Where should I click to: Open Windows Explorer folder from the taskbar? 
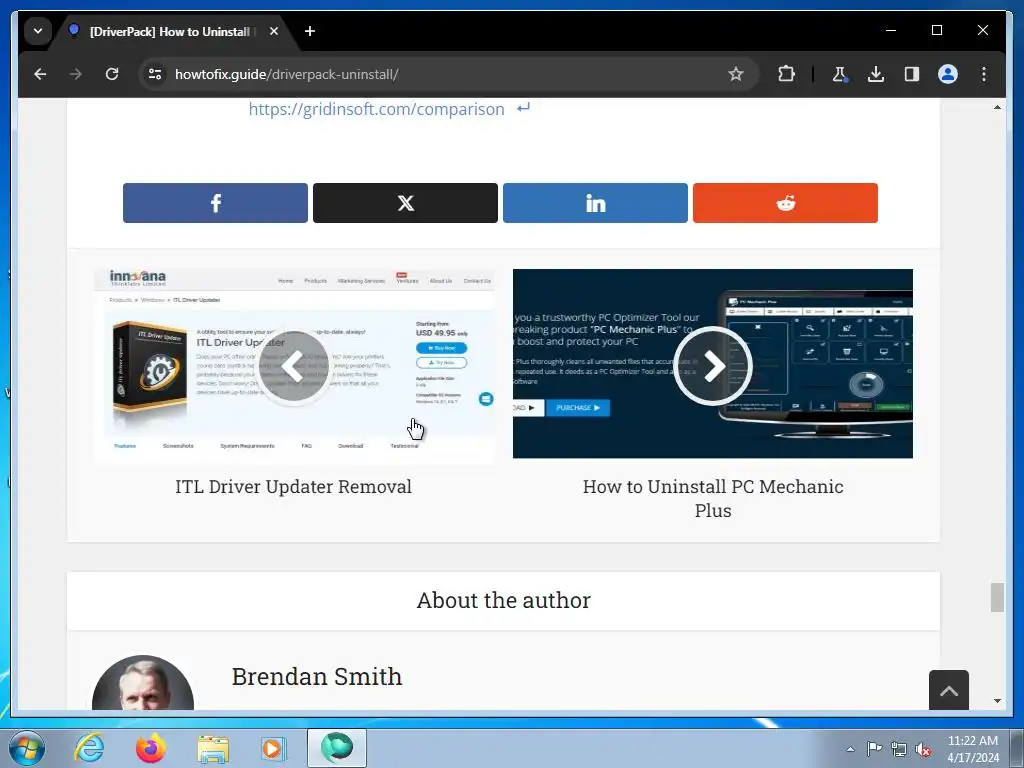click(213, 748)
